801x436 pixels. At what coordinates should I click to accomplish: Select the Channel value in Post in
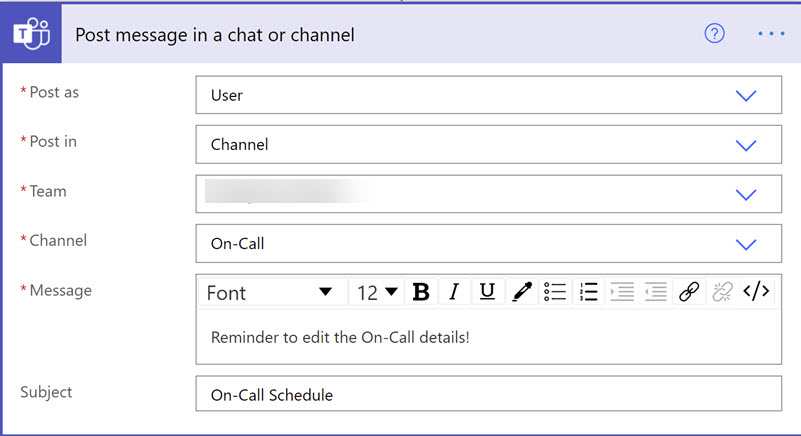pyautogui.click(x=240, y=145)
